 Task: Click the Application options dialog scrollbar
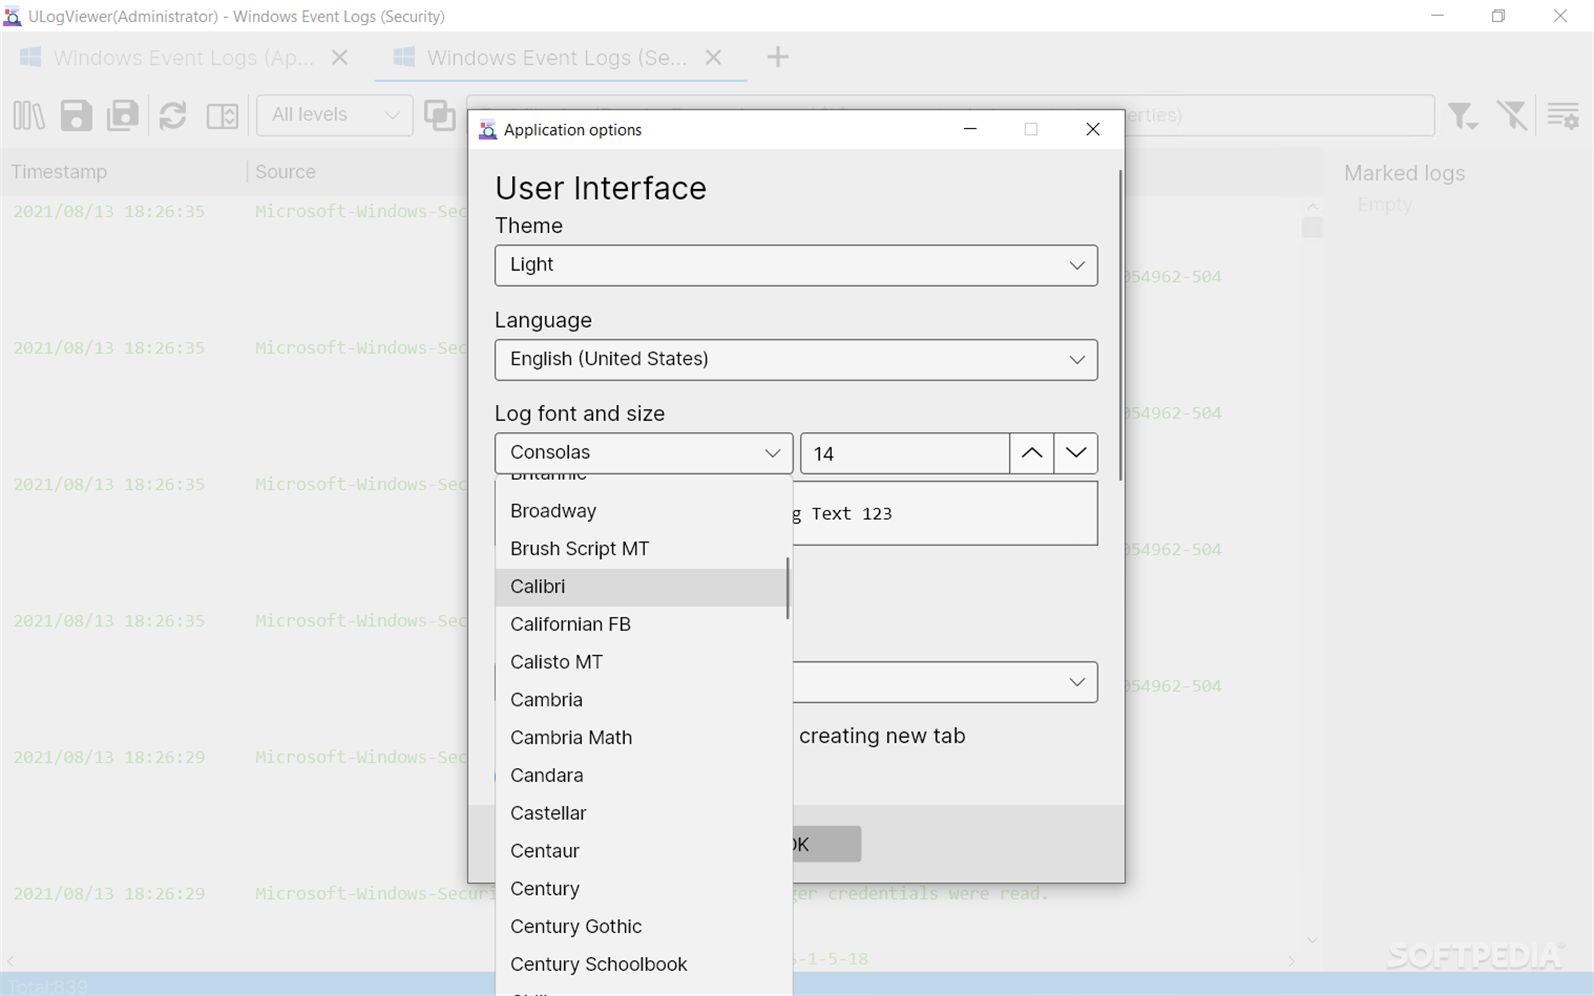point(1120,325)
